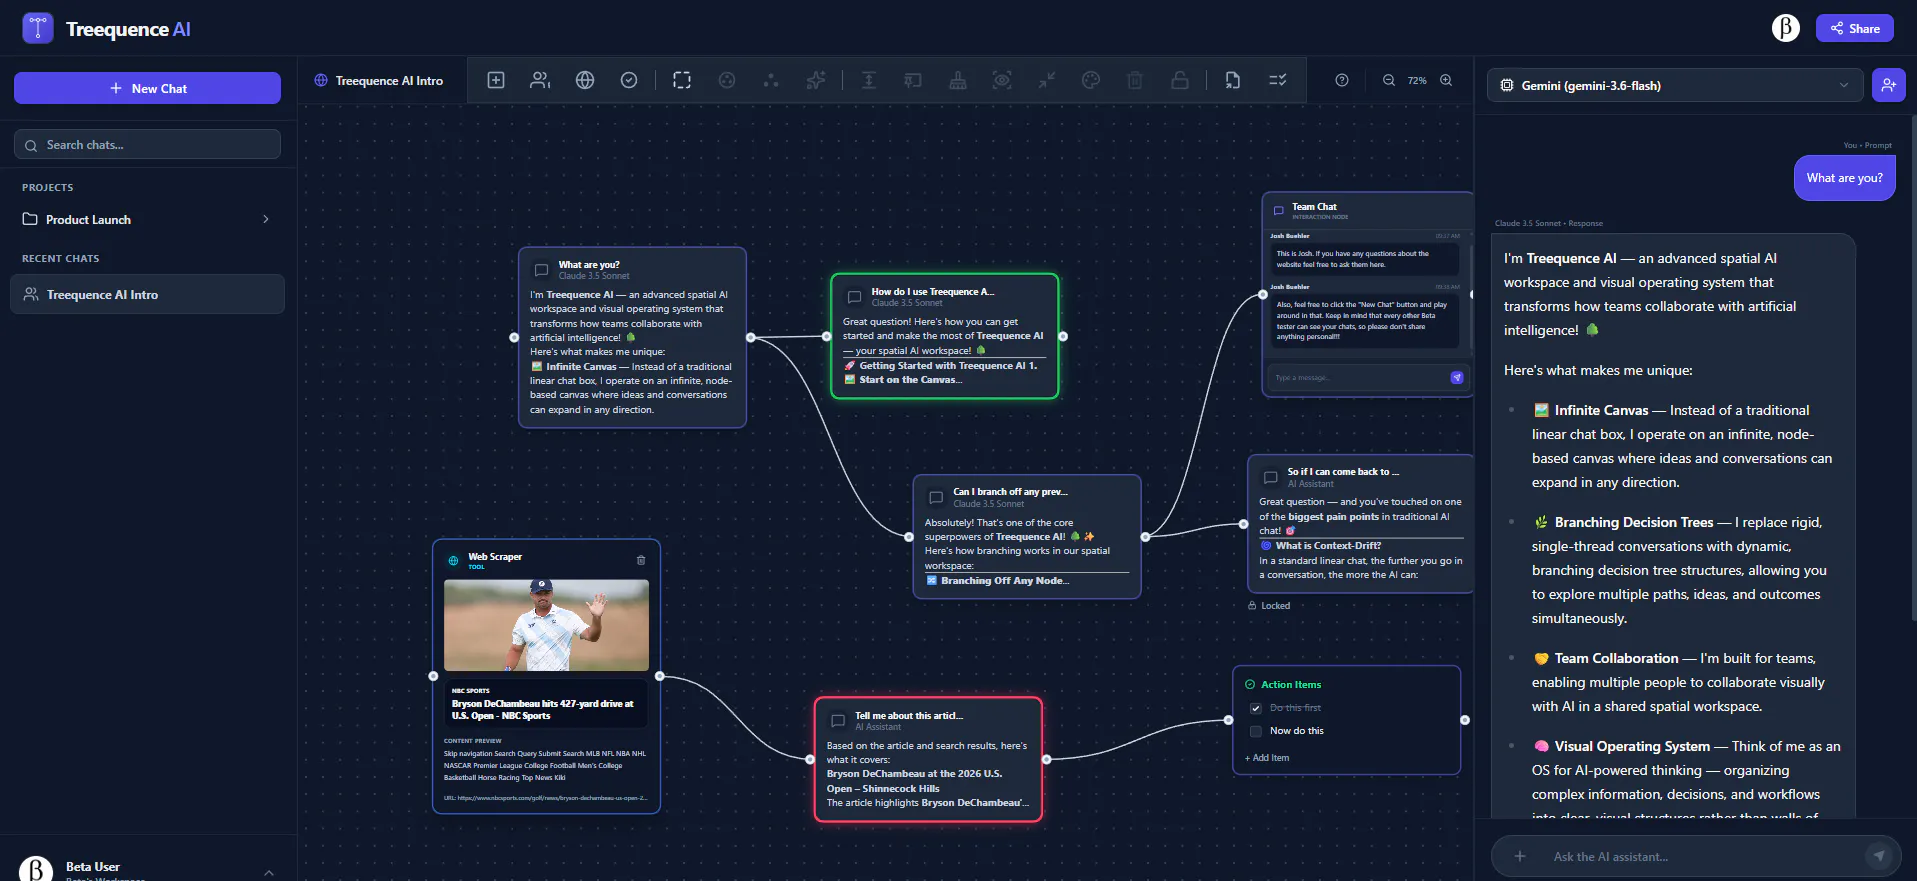Image resolution: width=1917 pixels, height=881 pixels.
Task: Click the eye focus toolbar icon
Action: [1002, 80]
